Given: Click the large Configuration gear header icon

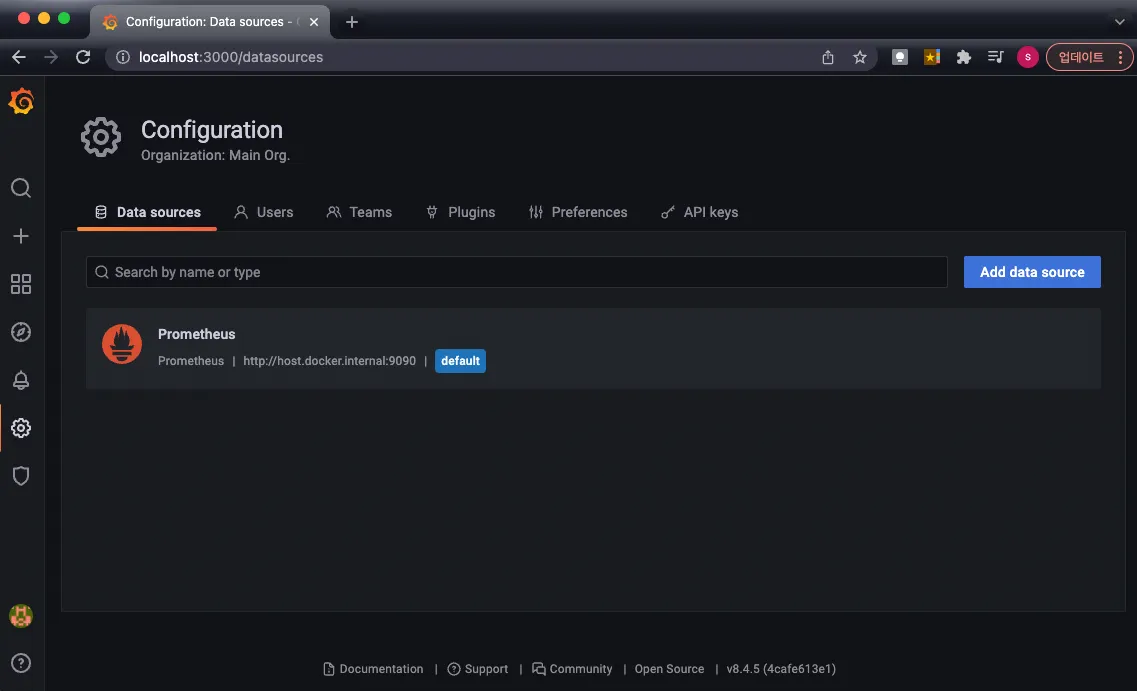Looking at the screenshot, I should coord(101,137).
